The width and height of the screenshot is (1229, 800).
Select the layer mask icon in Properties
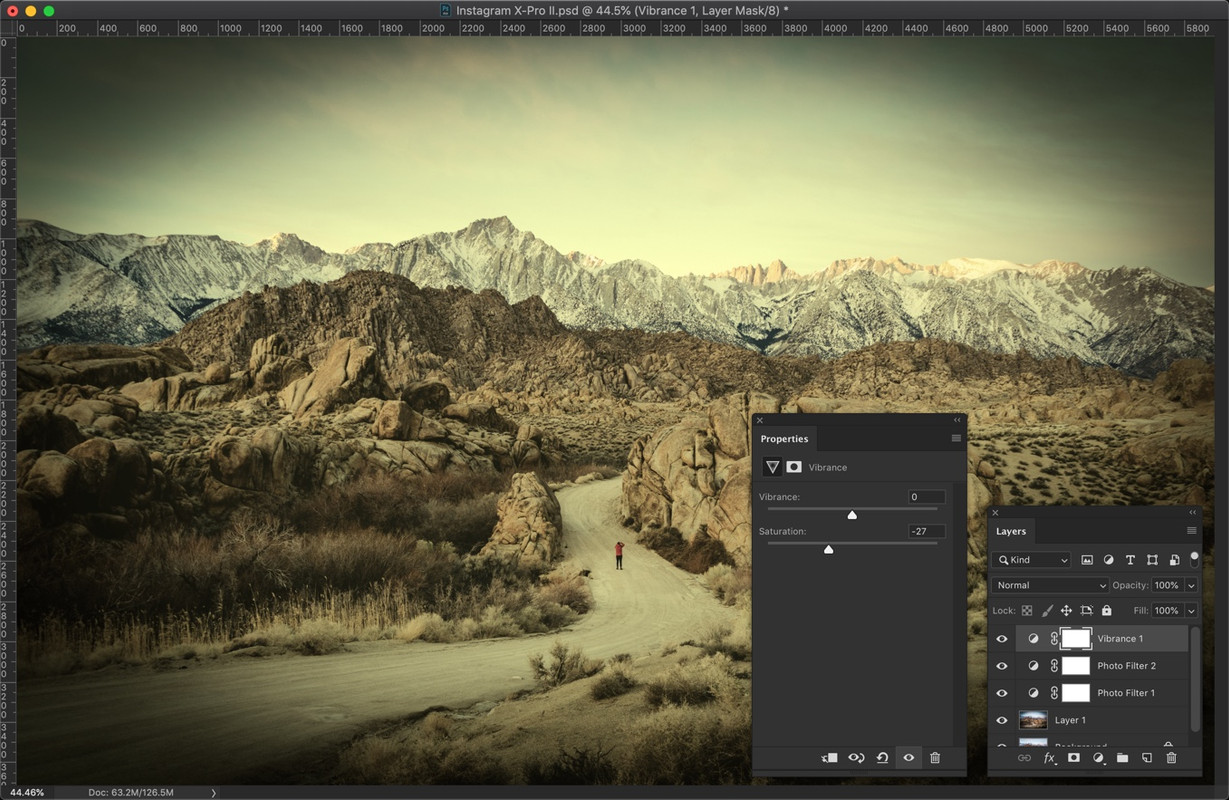point(794,467)
